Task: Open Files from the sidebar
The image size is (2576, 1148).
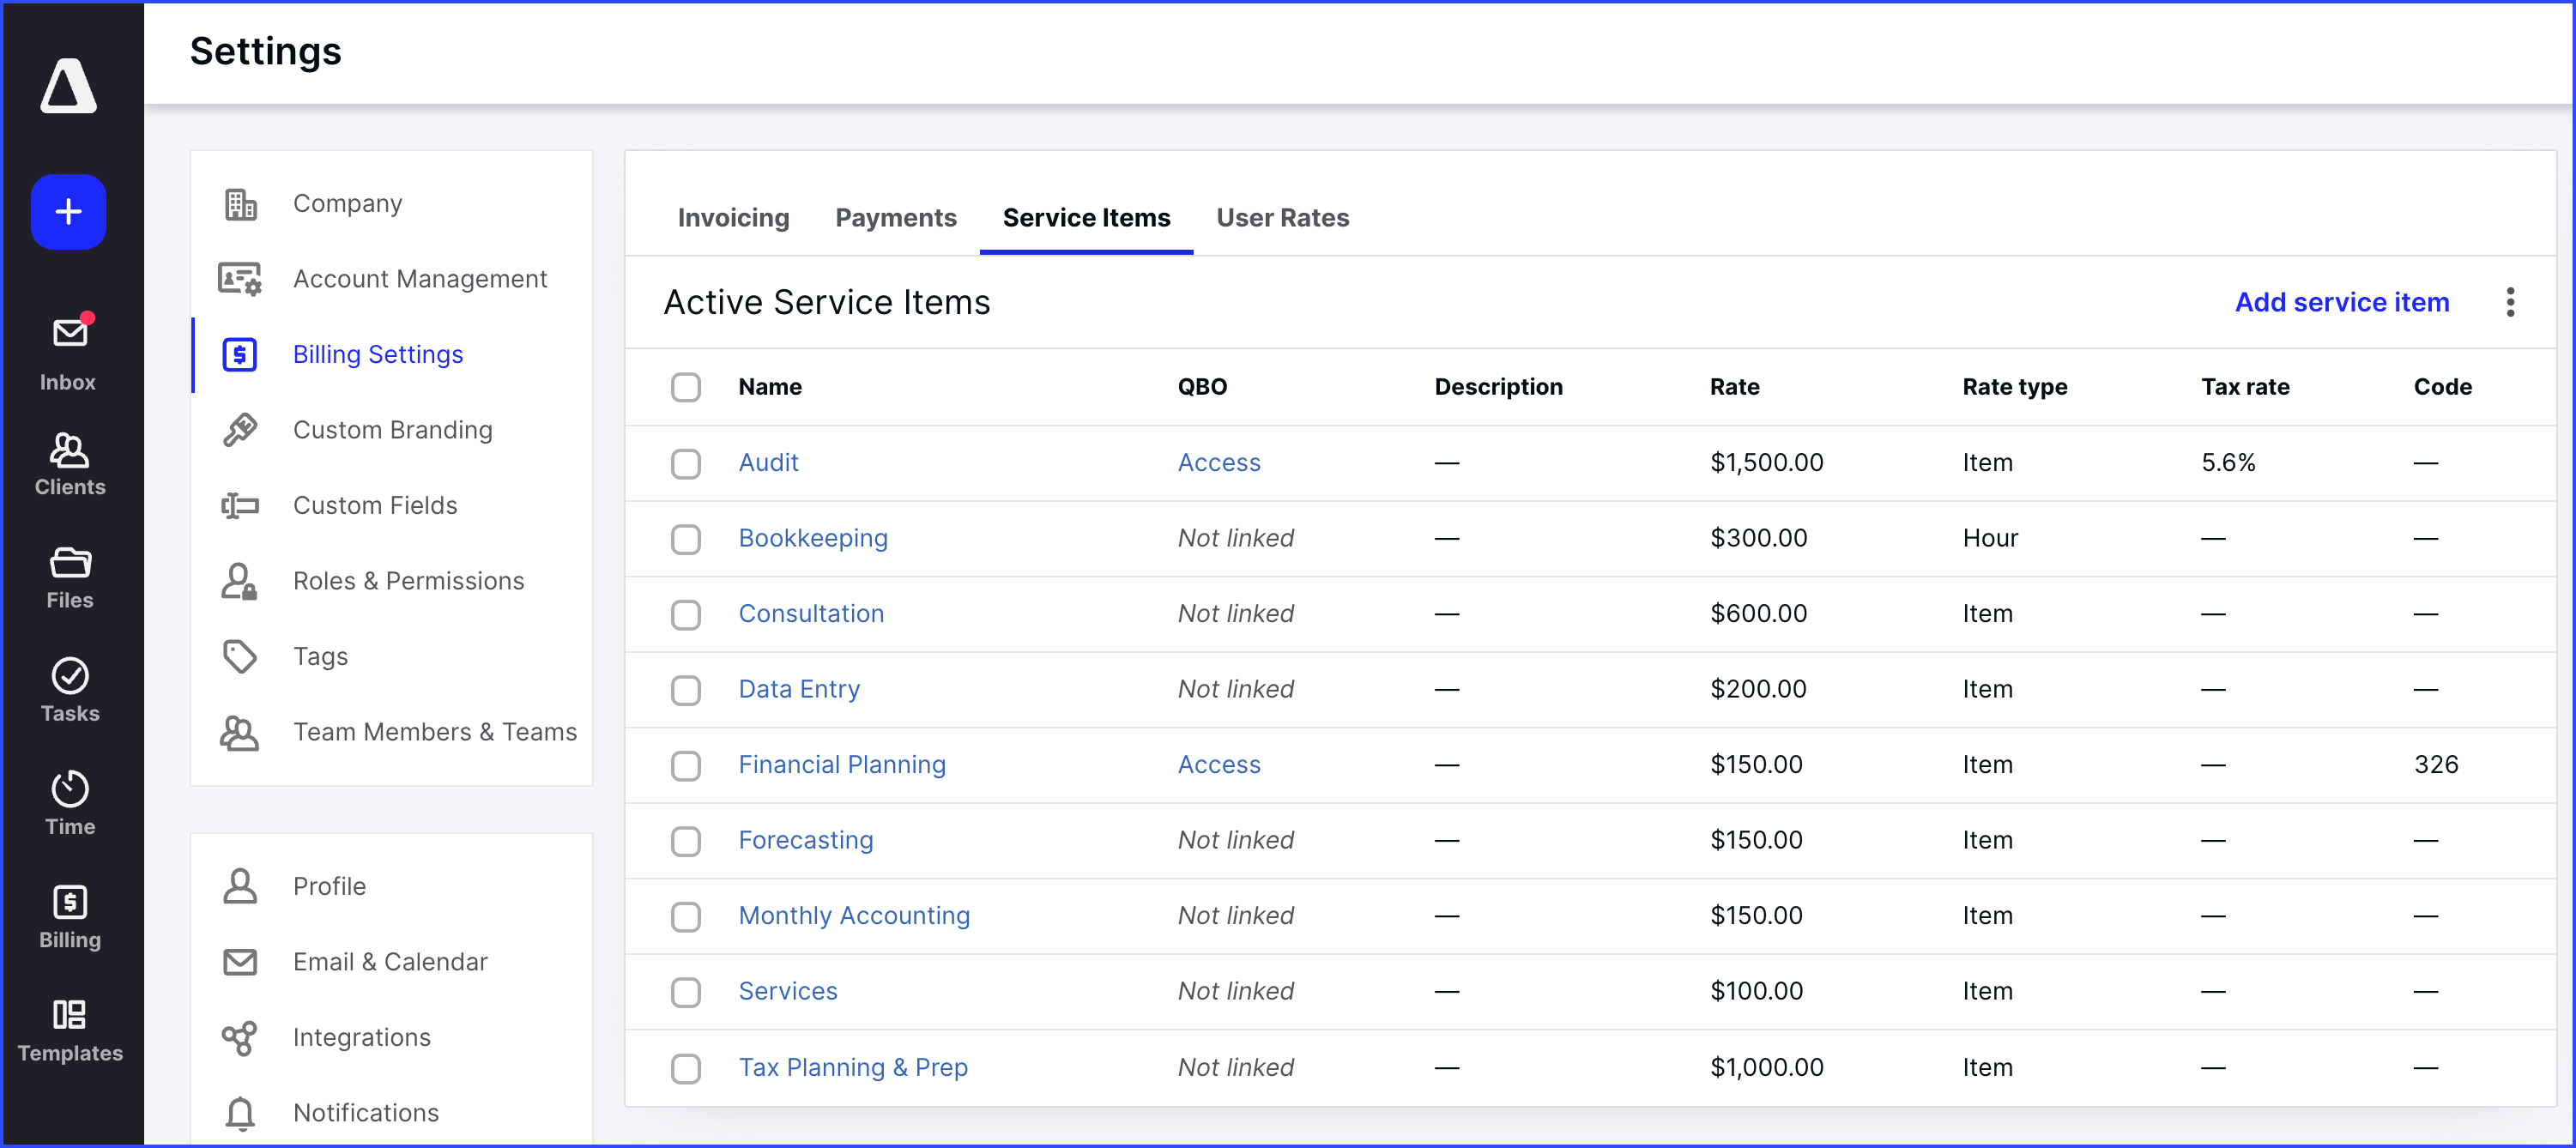Action: 68,575
